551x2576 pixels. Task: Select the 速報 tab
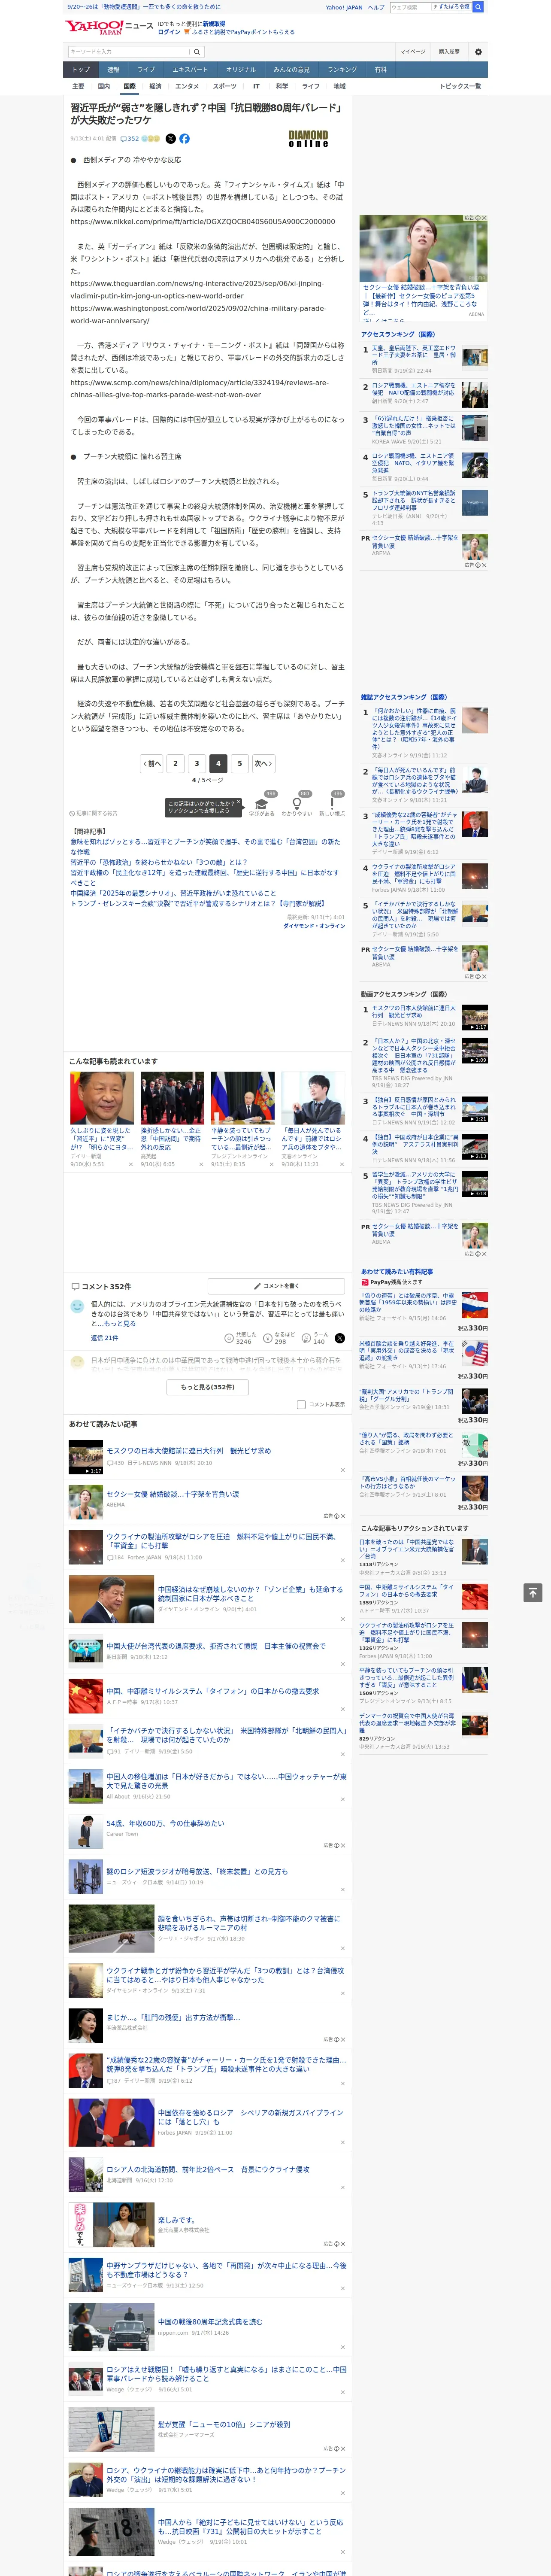pos(113,70)
